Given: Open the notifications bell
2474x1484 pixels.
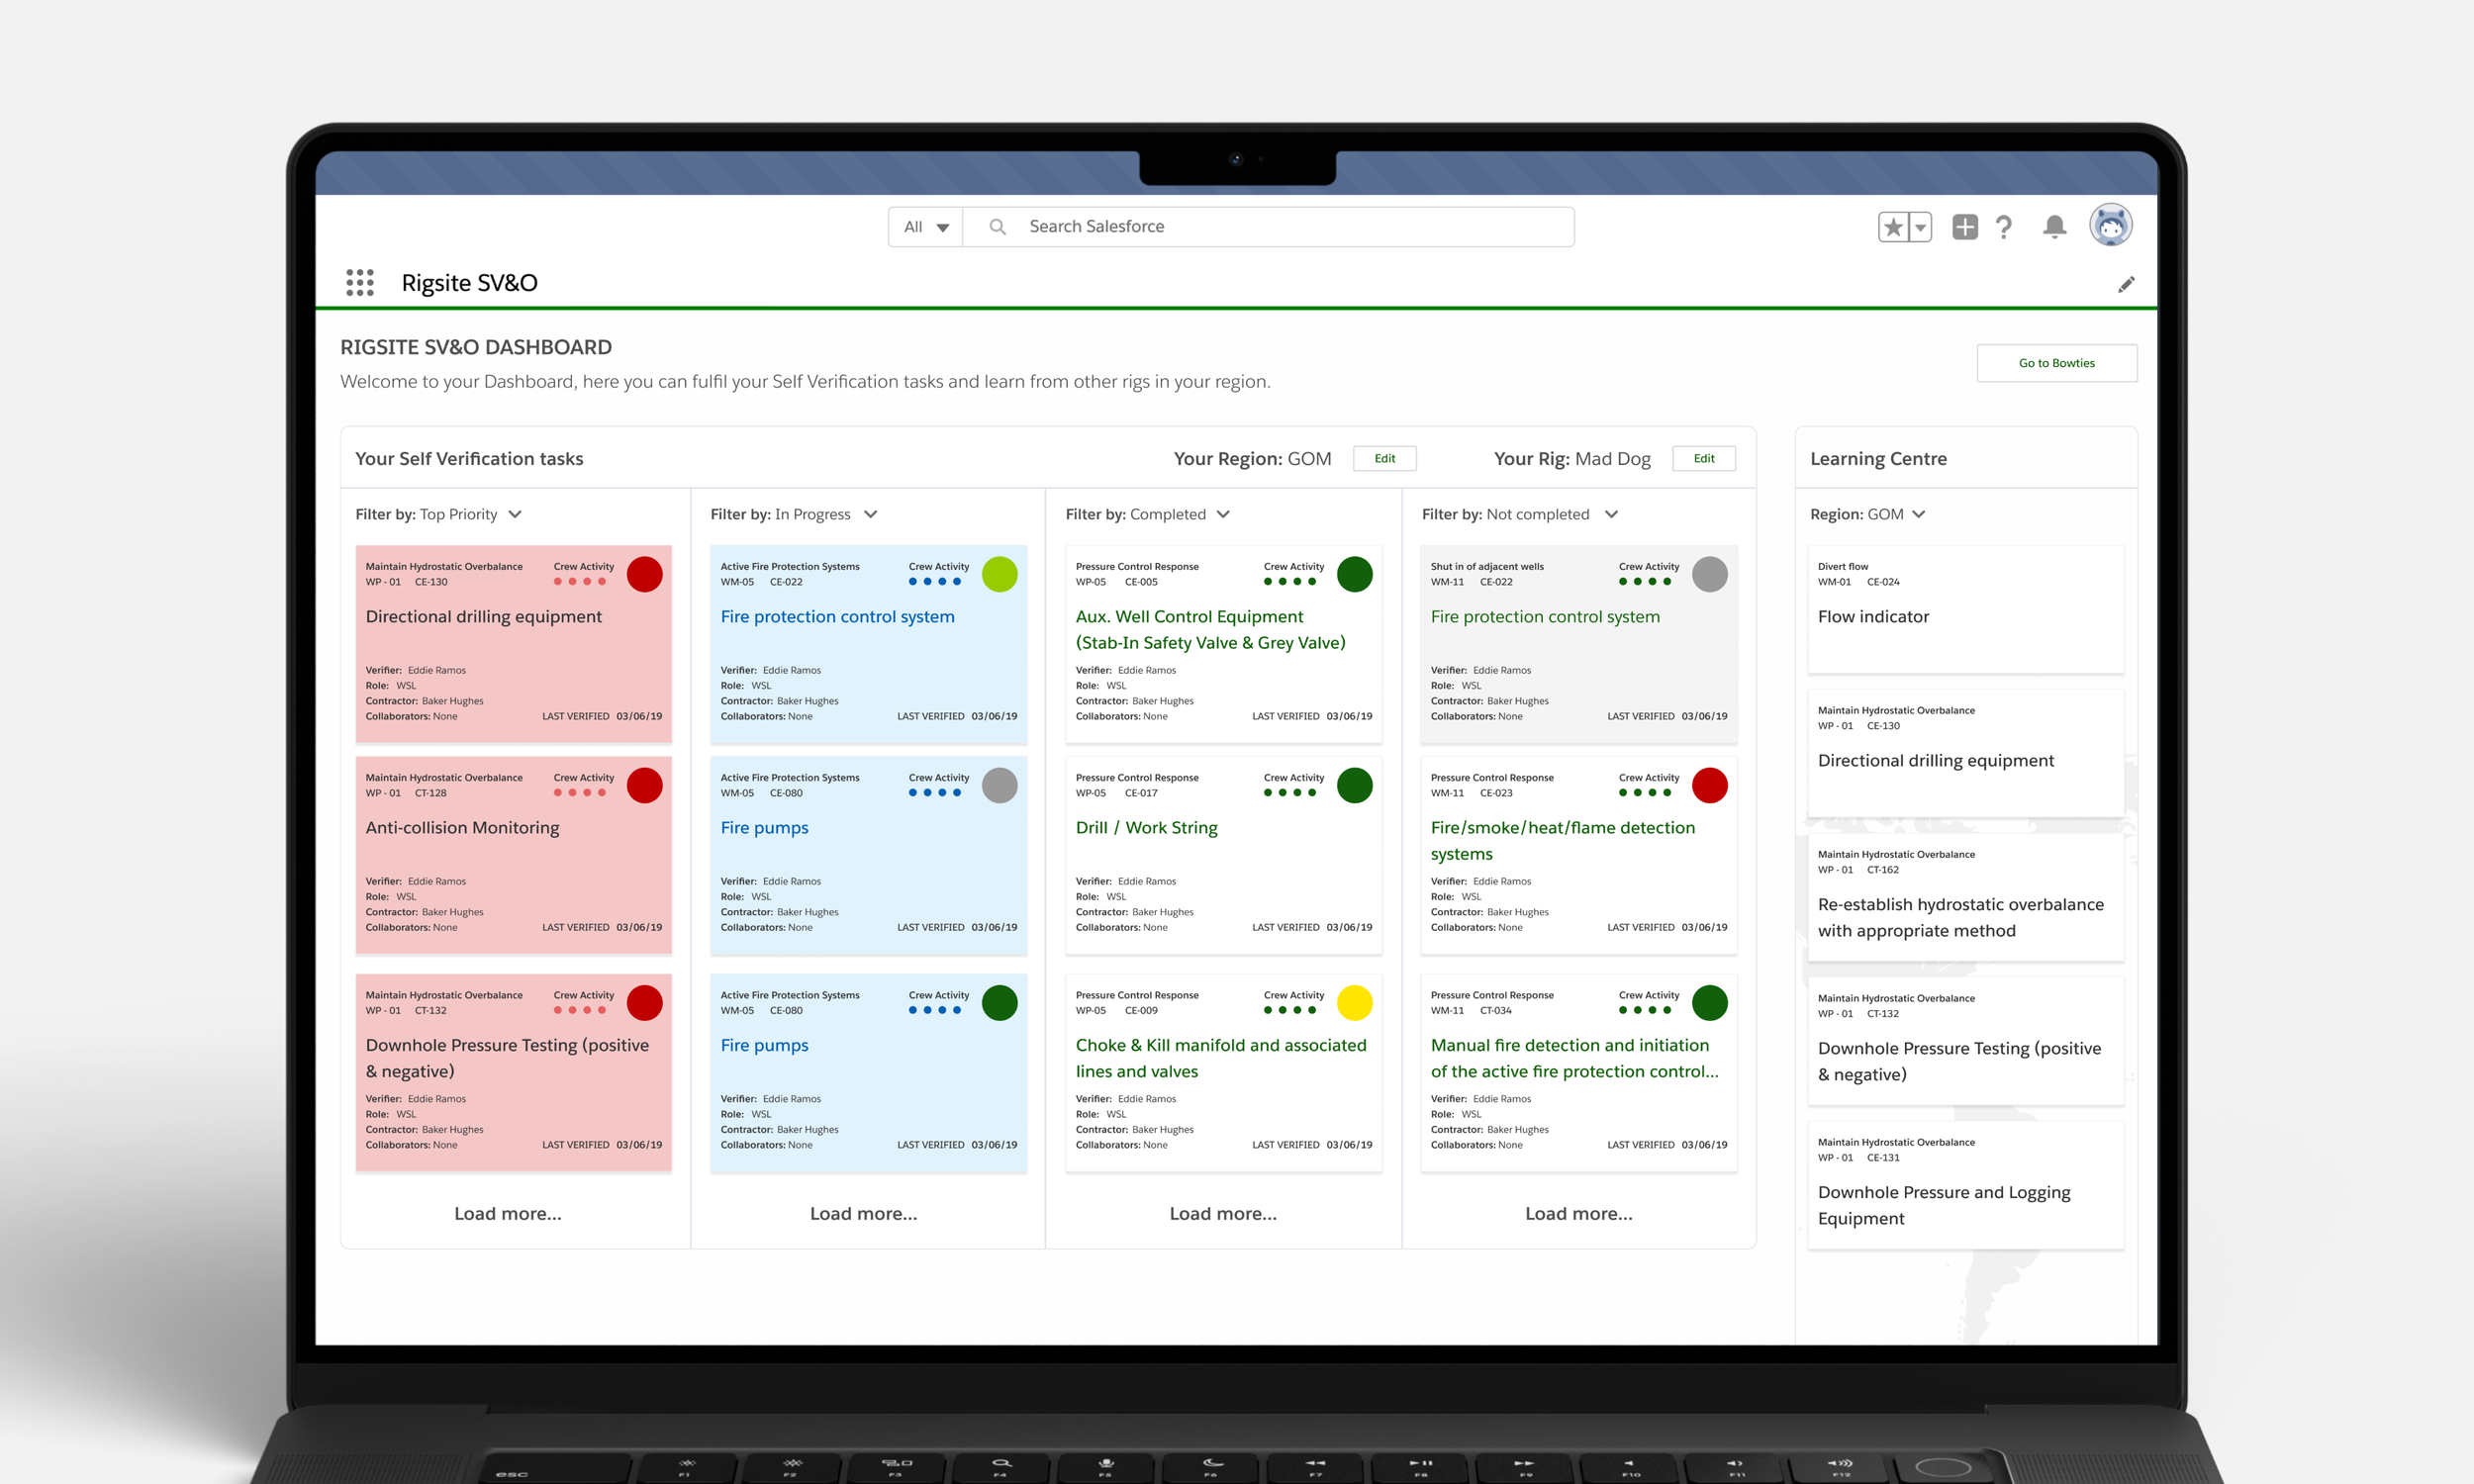Looking at the screenshot, I should point(2054,227).
